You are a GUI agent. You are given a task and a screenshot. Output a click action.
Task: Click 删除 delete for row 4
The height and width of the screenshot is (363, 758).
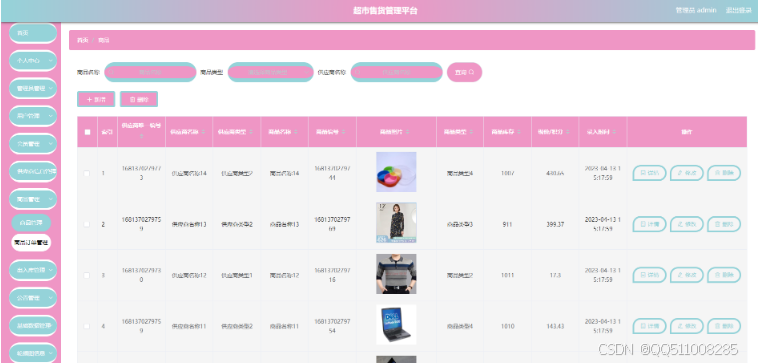(724, 326)
